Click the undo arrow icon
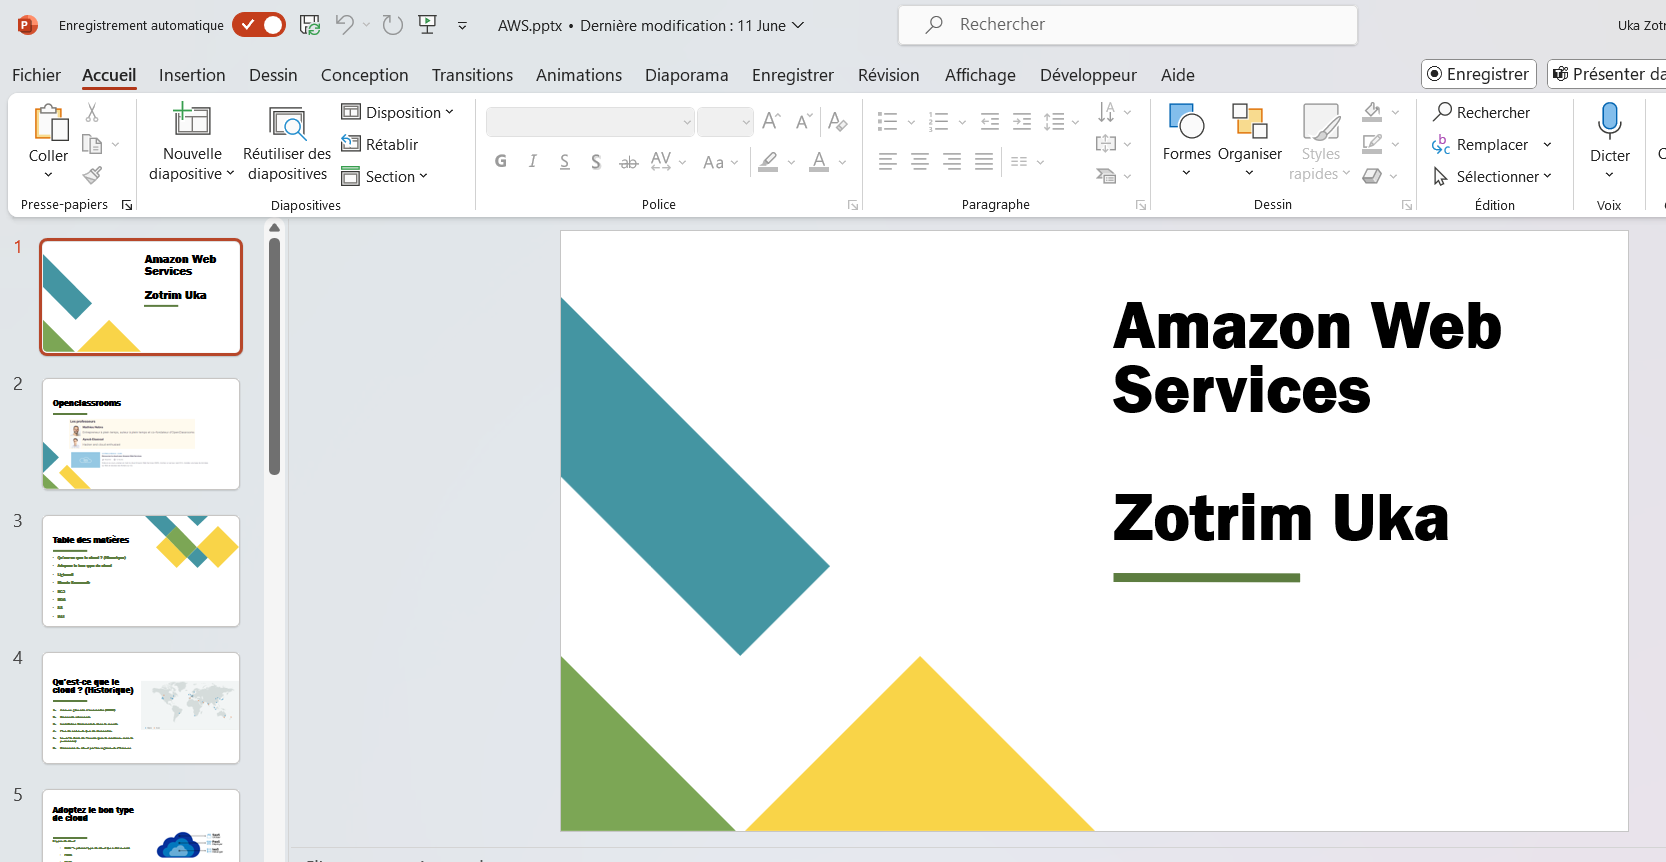This screenshot has width=1666, height=862. [x=344, y=25]
